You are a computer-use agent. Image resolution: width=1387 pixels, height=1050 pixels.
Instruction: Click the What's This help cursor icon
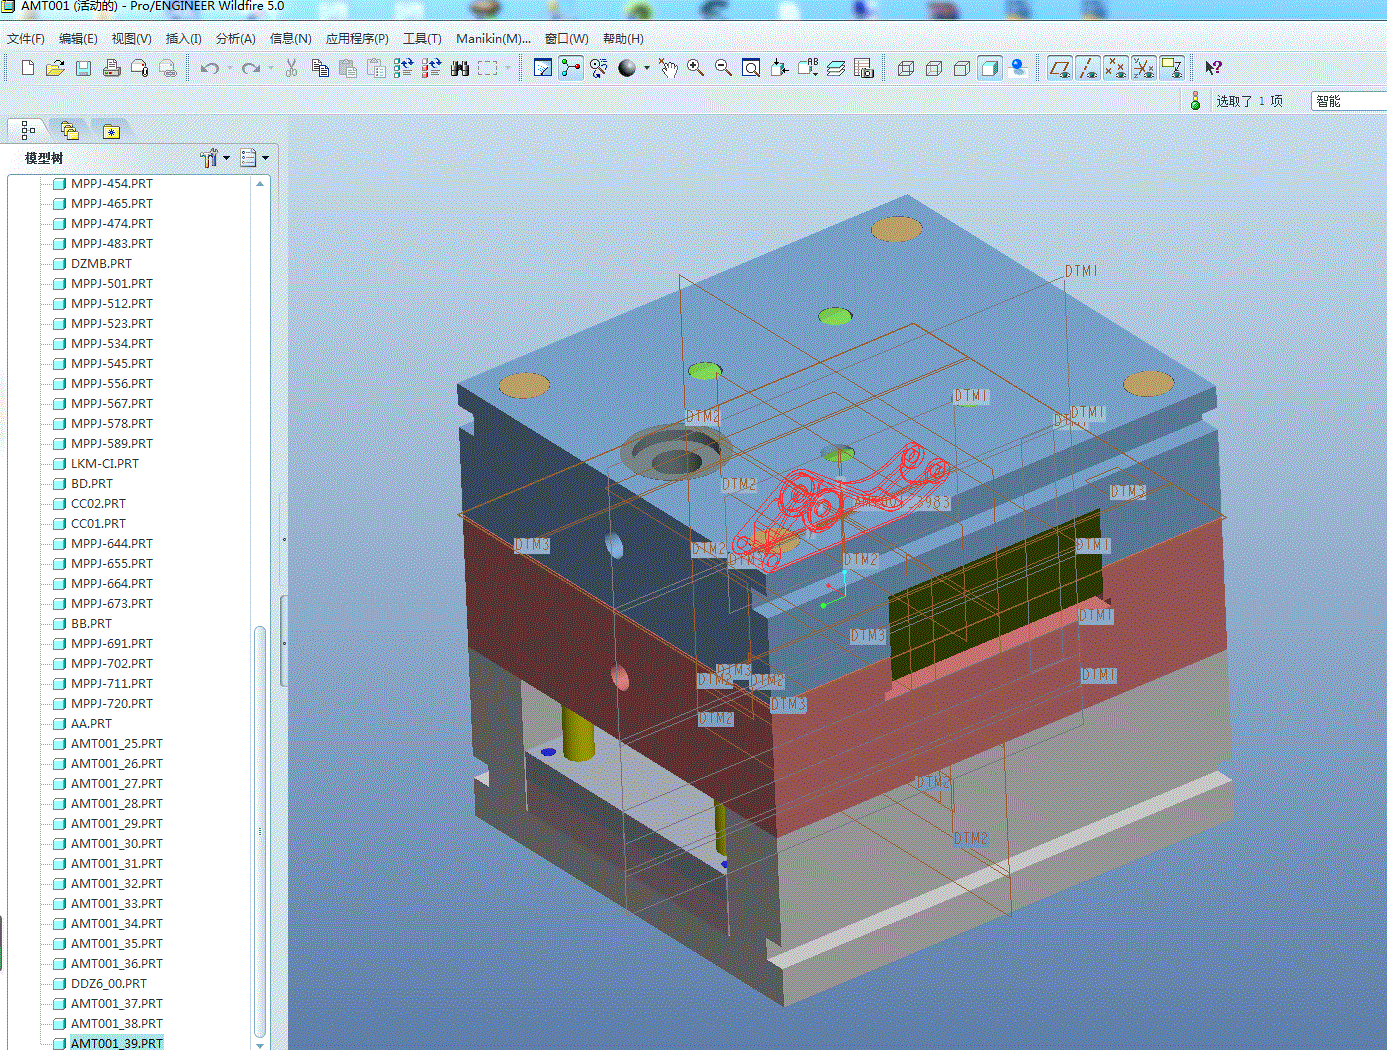tap(1213, 68)
